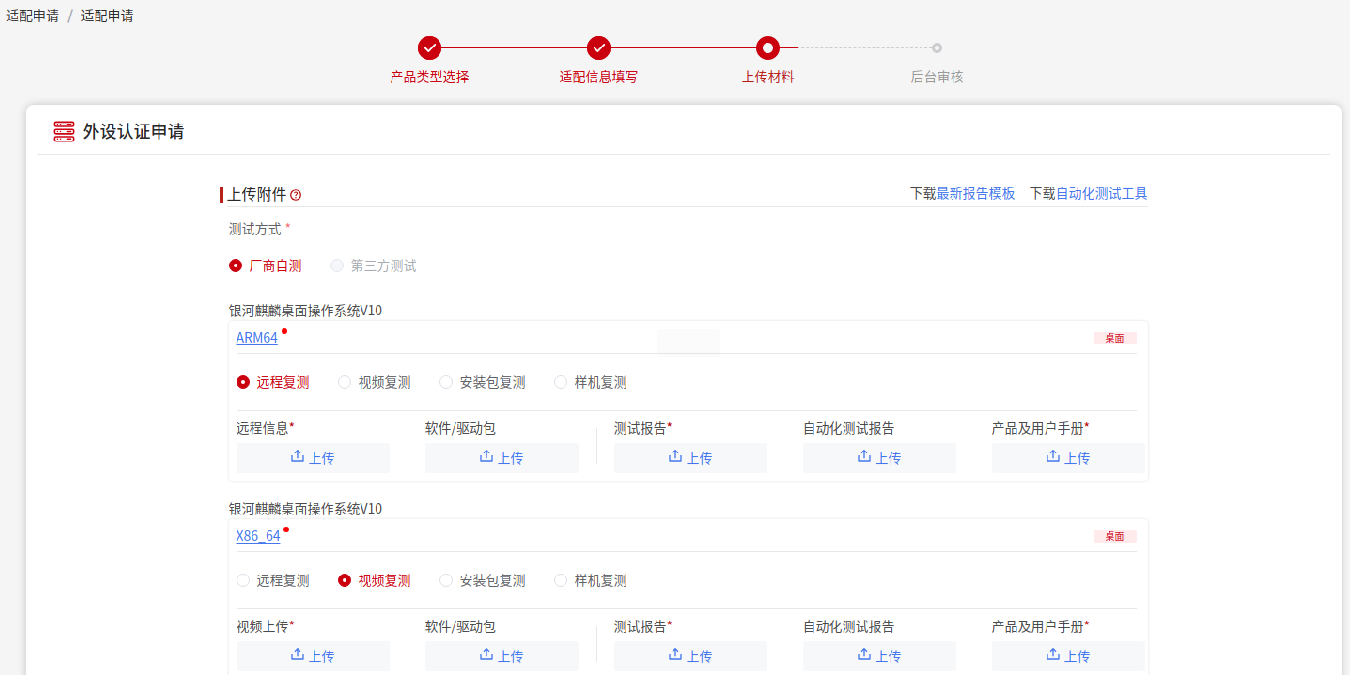Choose 安装包复测 under X86_64

point(446,581)
